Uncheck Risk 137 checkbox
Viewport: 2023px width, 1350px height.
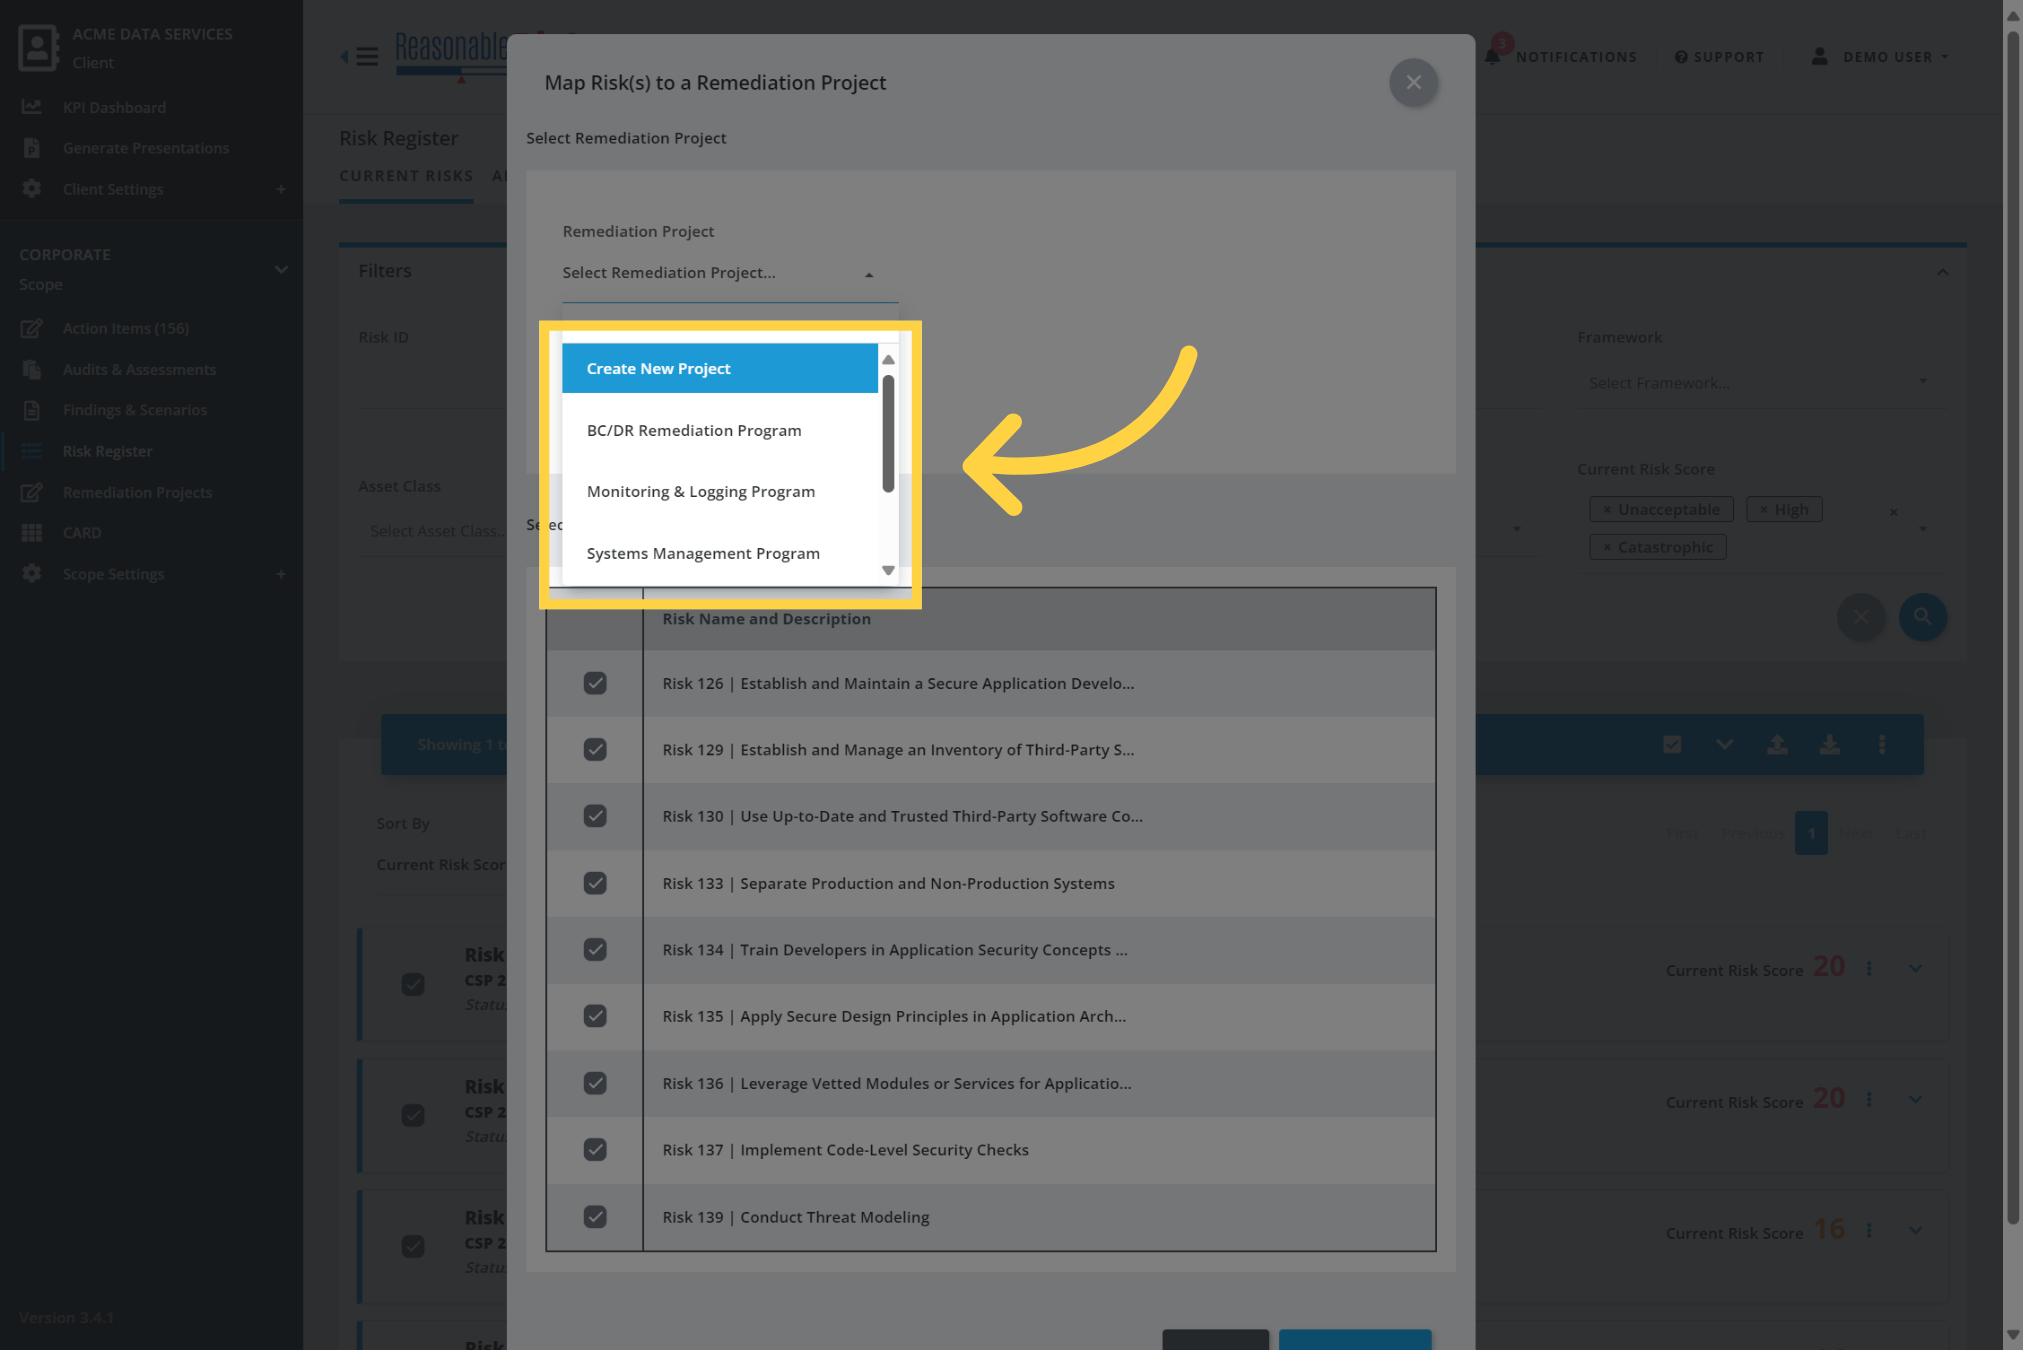(595, 1149)
